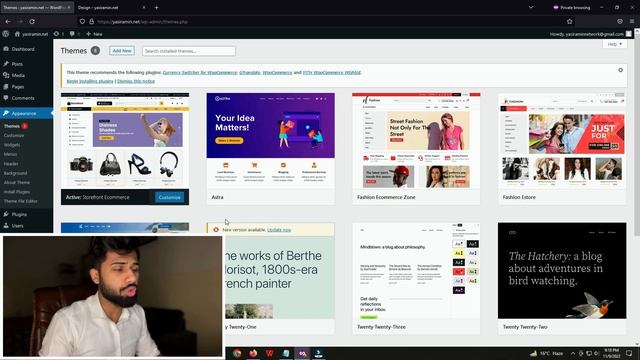Open the red W app in taskbar
The image size is (640, 360).
tap(269, 353)
